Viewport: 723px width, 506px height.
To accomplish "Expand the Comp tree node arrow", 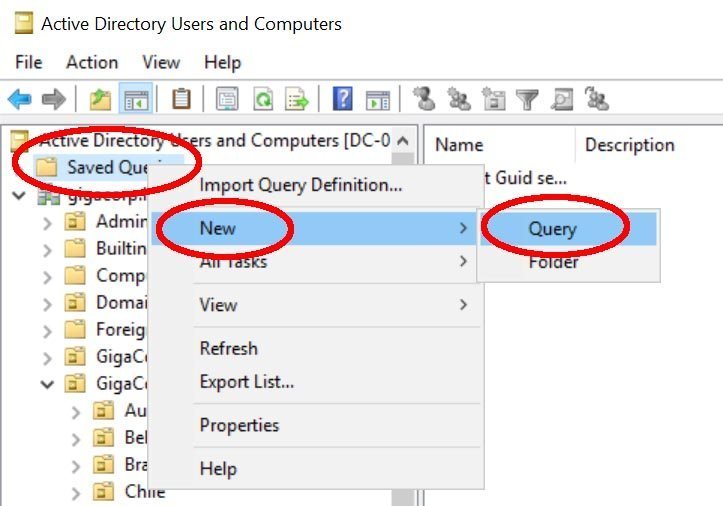I will pos(47,277).
